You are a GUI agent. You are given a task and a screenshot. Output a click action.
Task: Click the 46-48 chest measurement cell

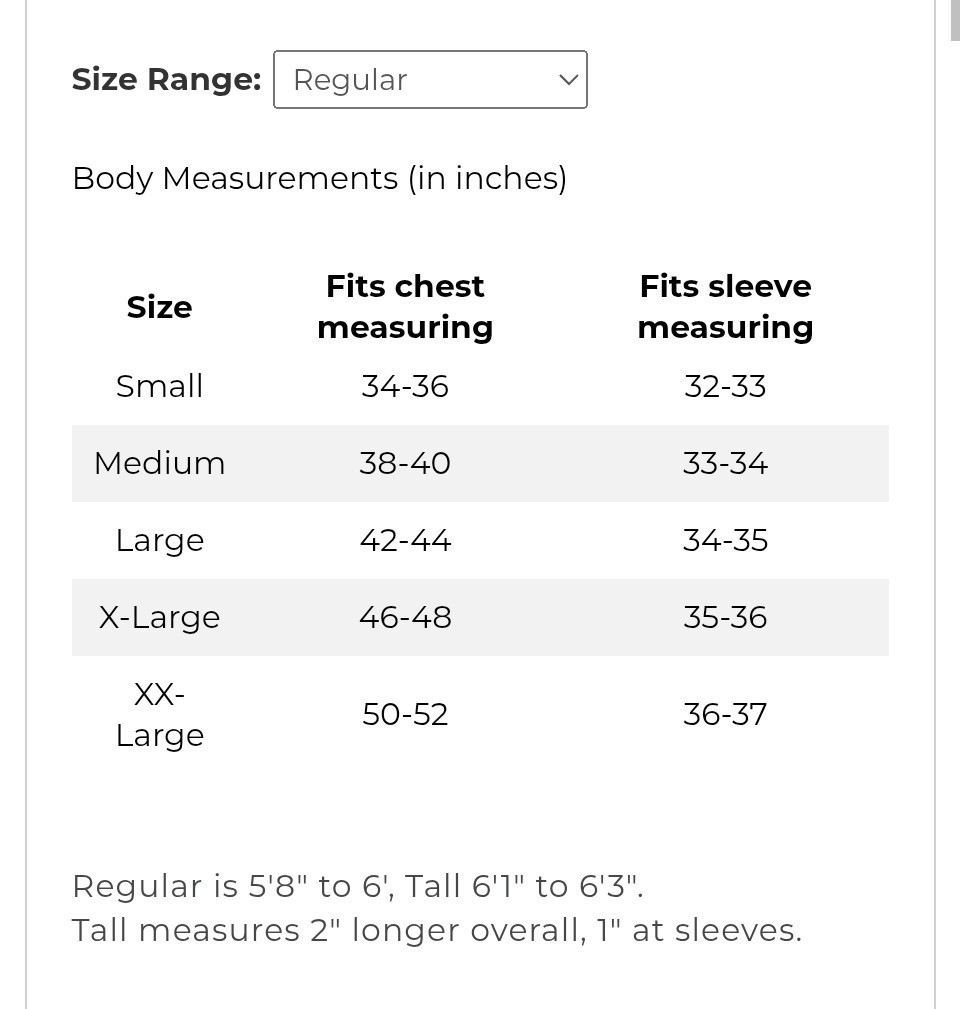(405, 617)
